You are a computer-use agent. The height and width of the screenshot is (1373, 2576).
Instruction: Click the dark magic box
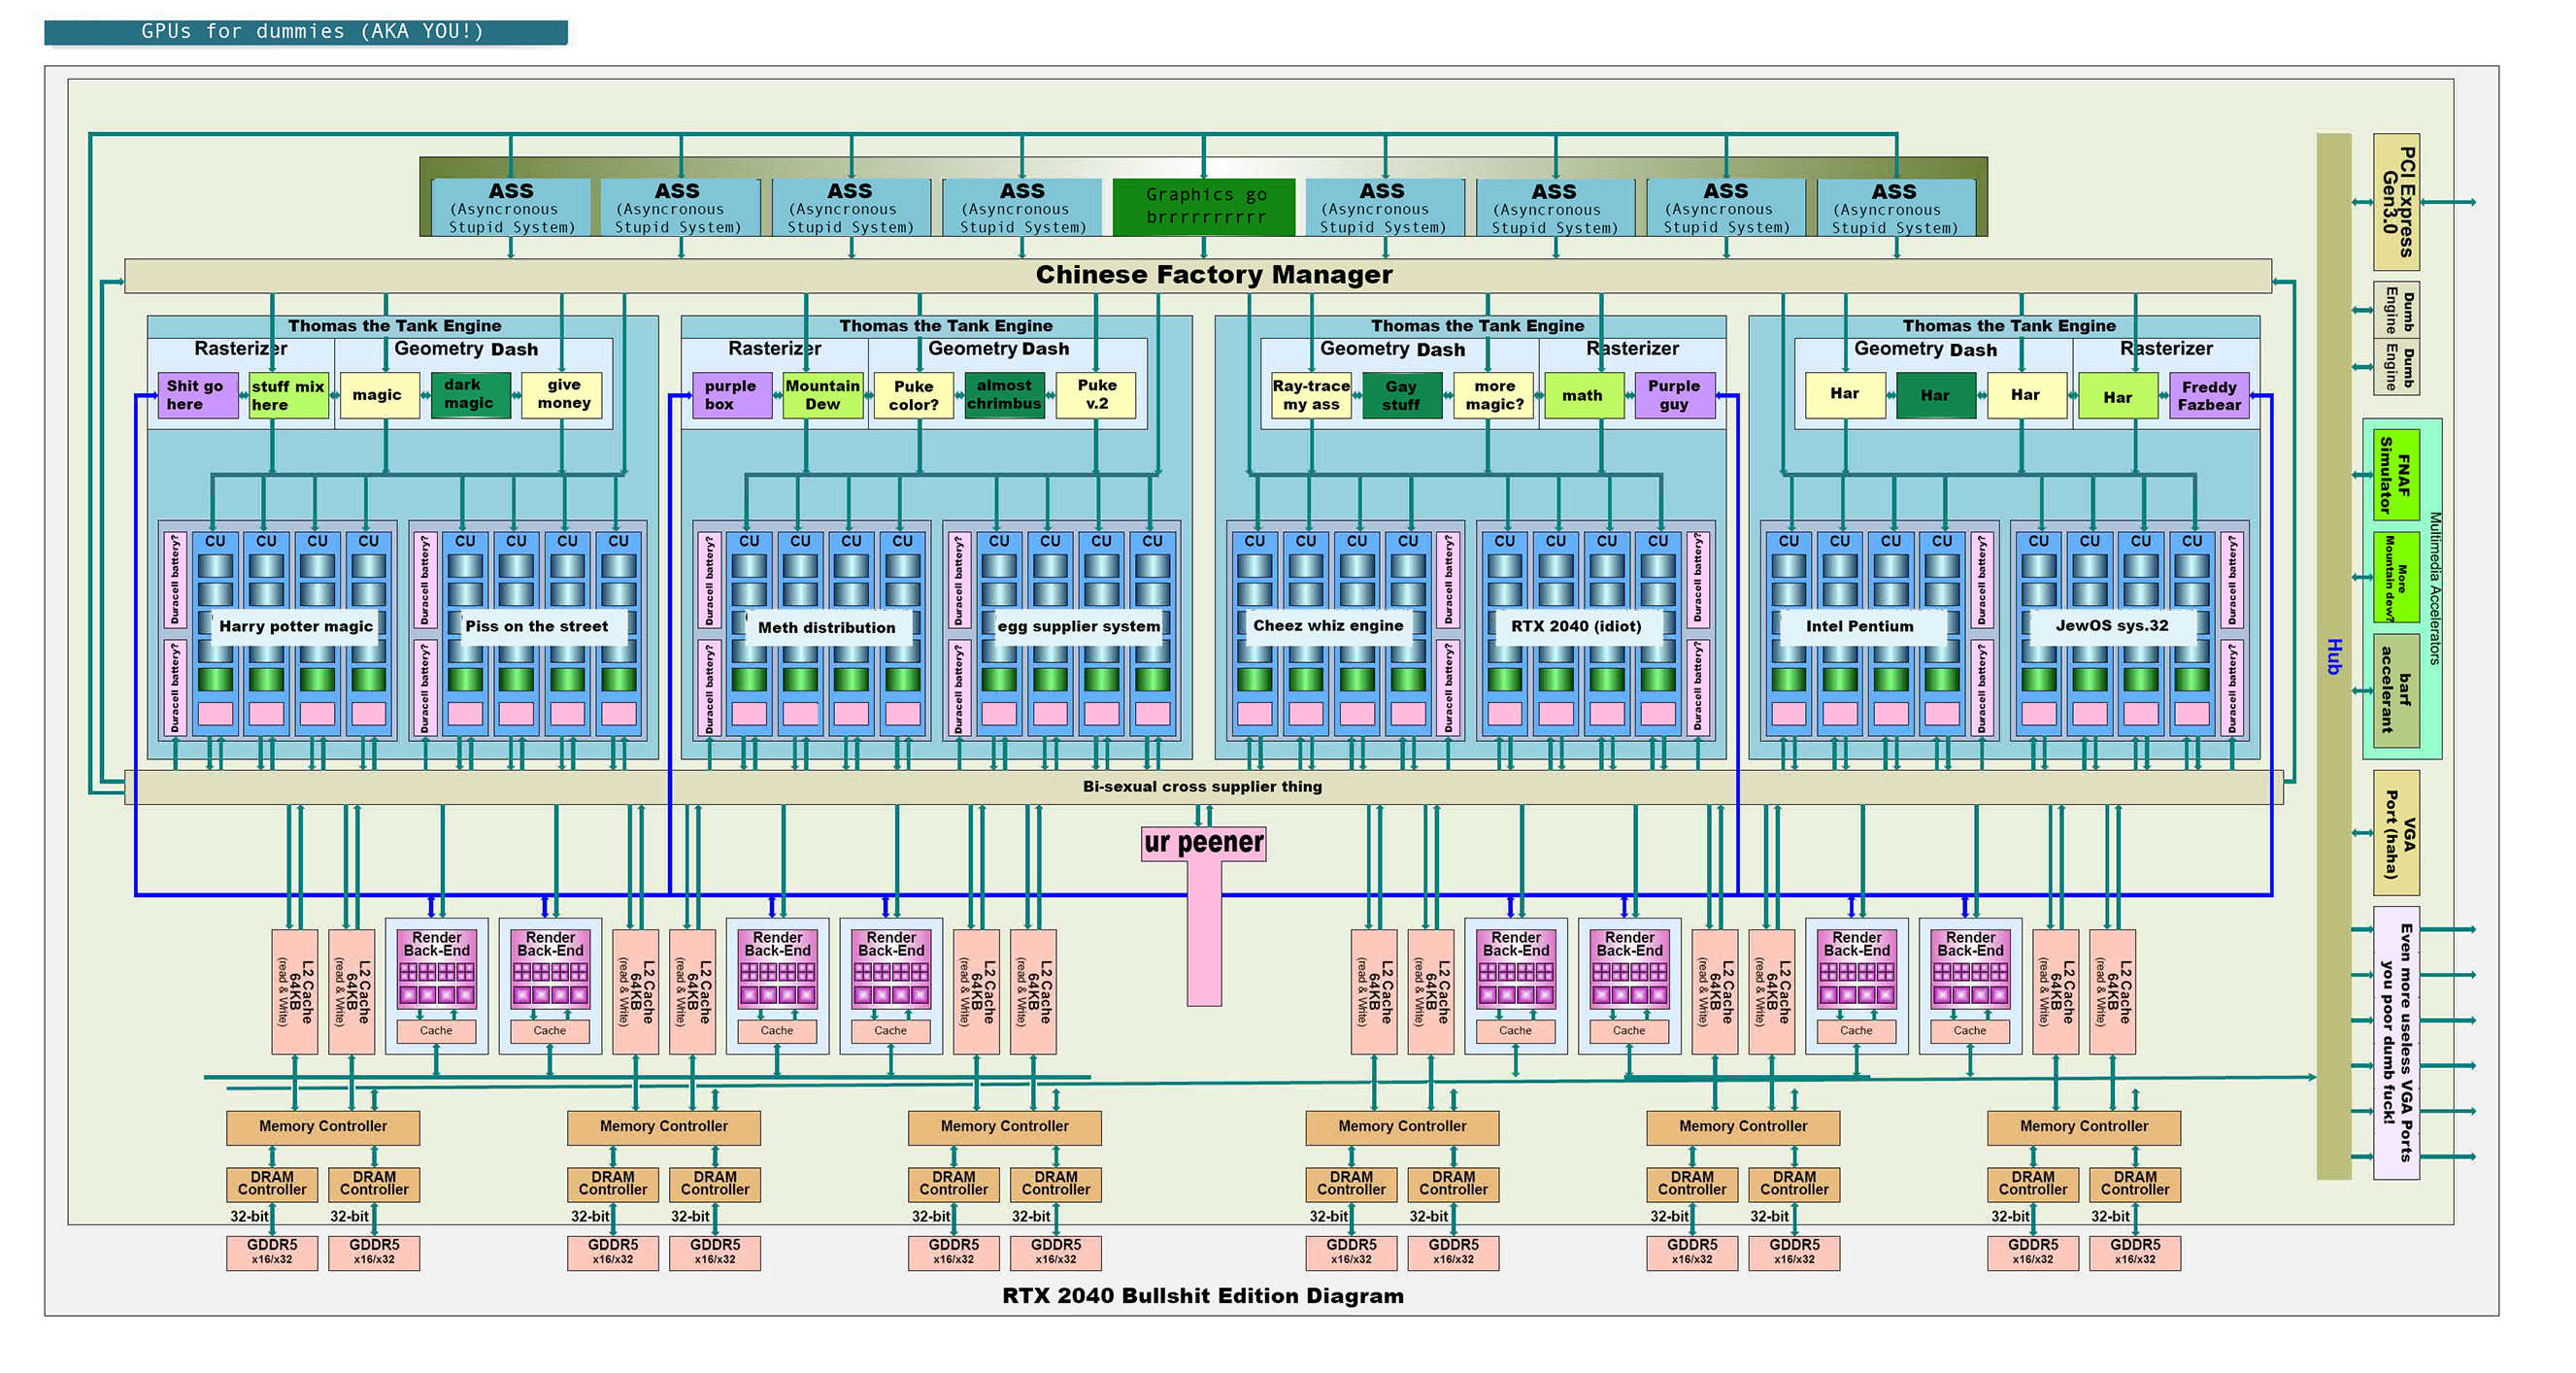point(469,394)
